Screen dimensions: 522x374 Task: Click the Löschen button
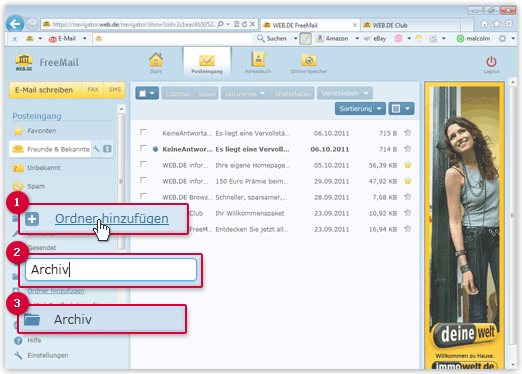(x=178, y=93)
